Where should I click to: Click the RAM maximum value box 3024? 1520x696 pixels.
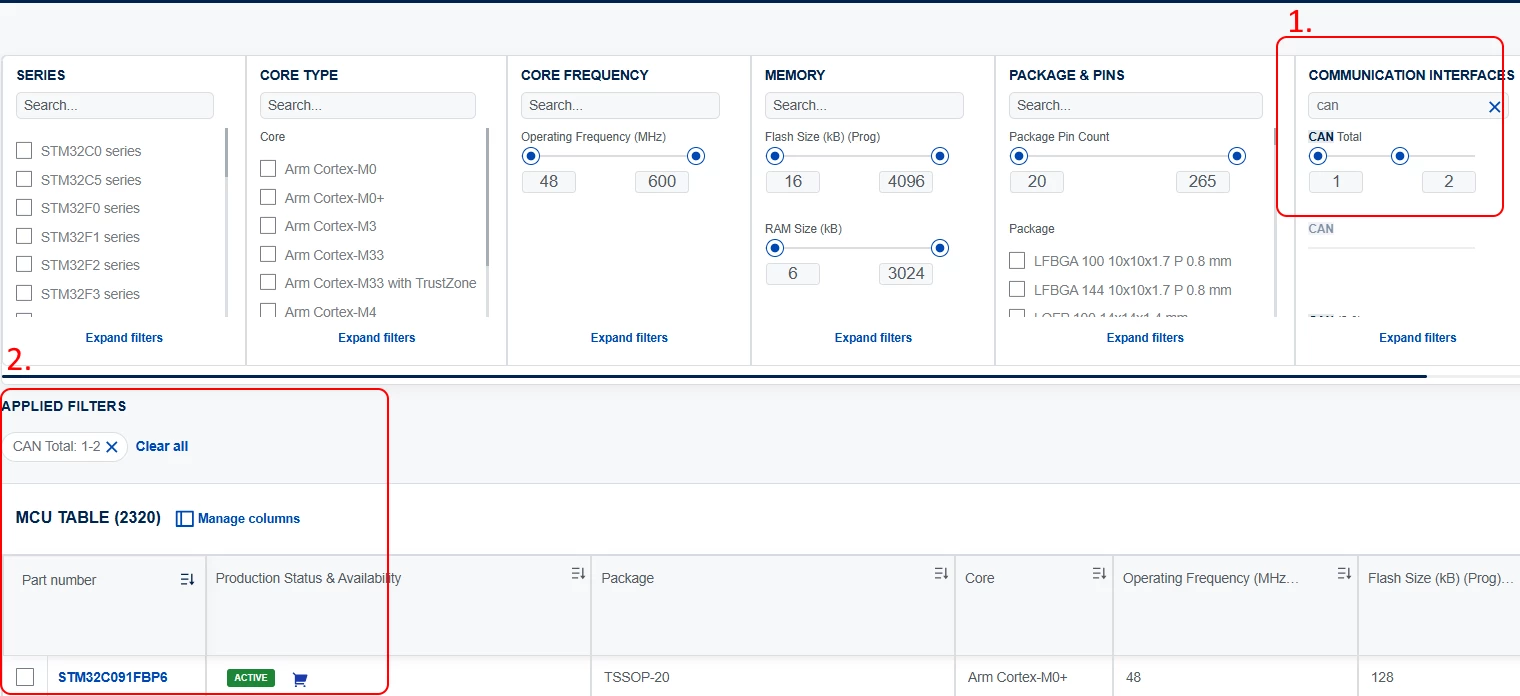pos(906,274)
